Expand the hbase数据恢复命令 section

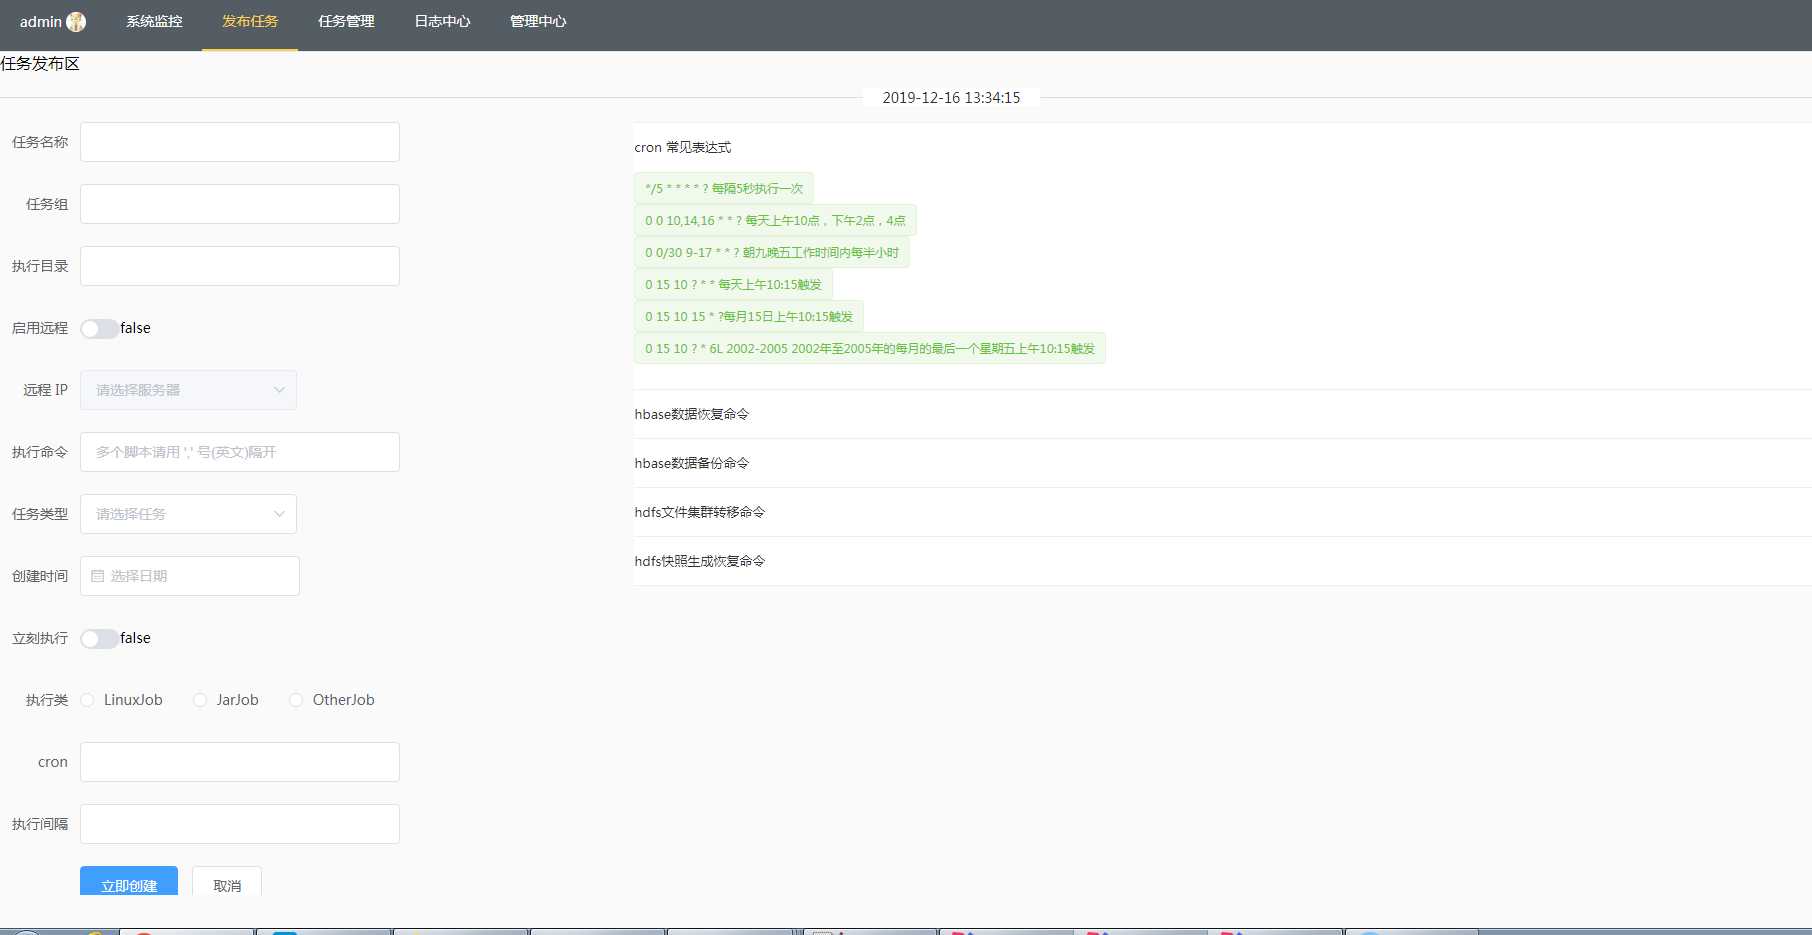tap(1222, 414)
